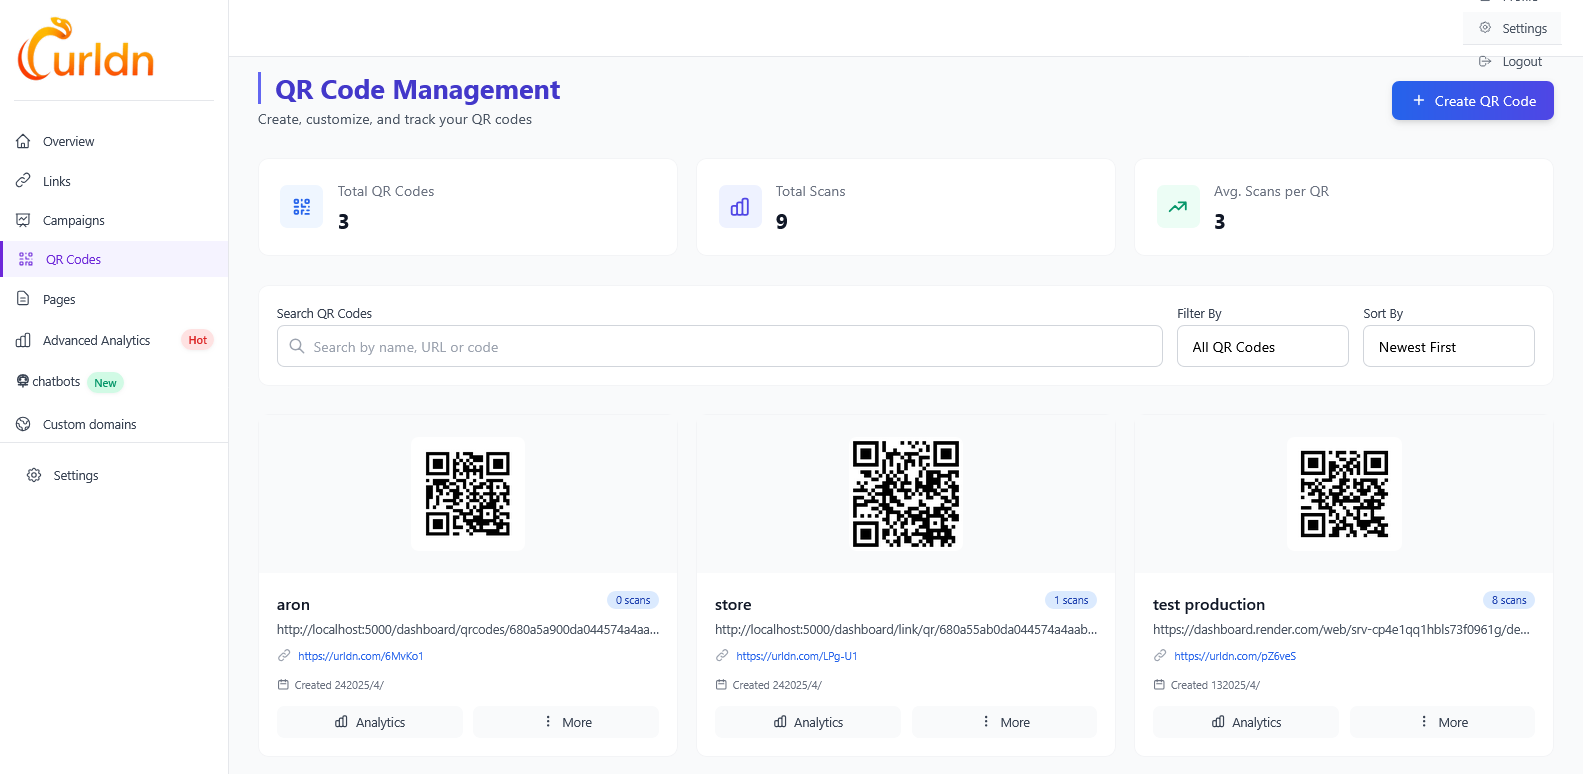Open the Filter By dropdown
Viewport: 1583px width, 774px height.
(1262, 346)
